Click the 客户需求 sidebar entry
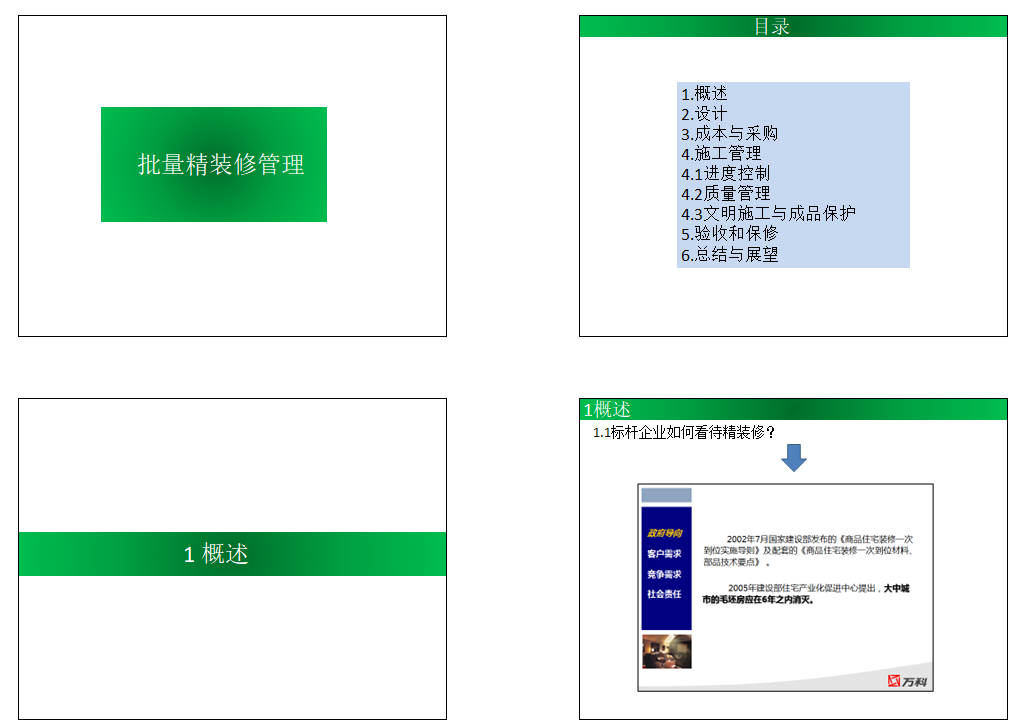 [x=664, y=551]
